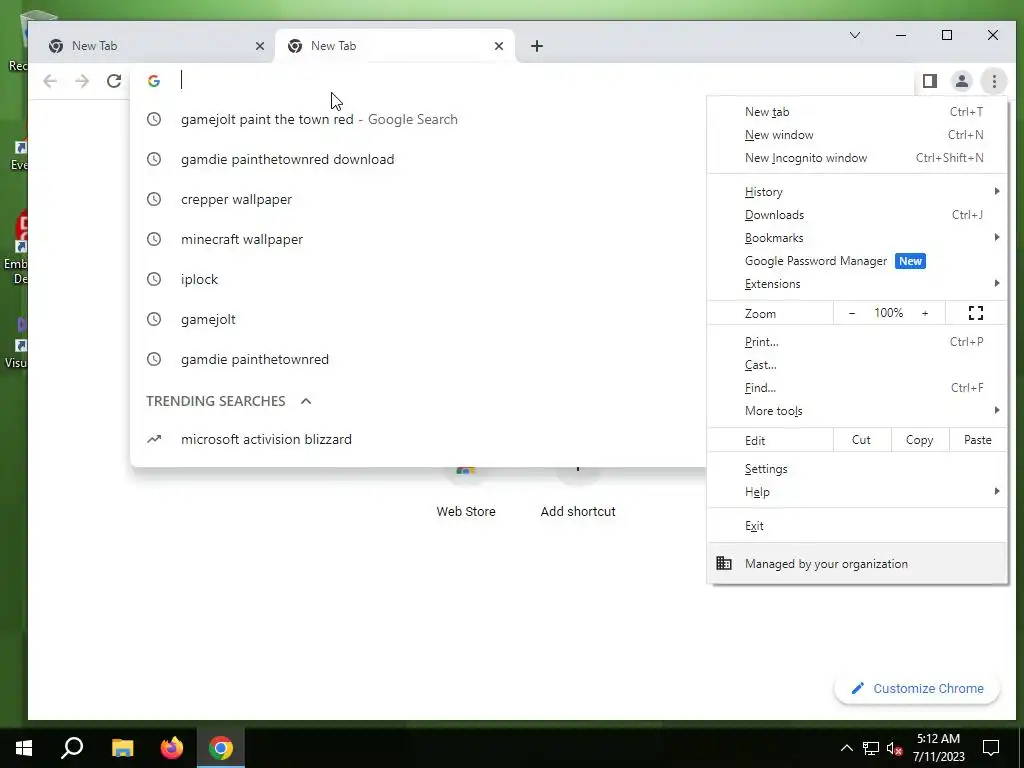Open Google Password Manager

point(857,261)
